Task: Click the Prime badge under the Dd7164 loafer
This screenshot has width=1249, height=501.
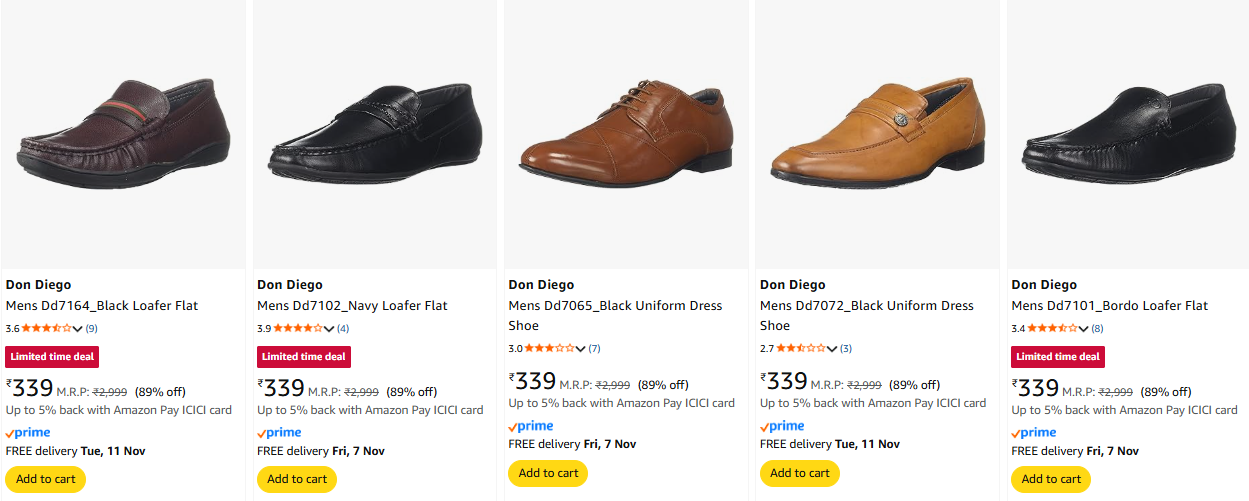Action: click(x=28, y=433)
